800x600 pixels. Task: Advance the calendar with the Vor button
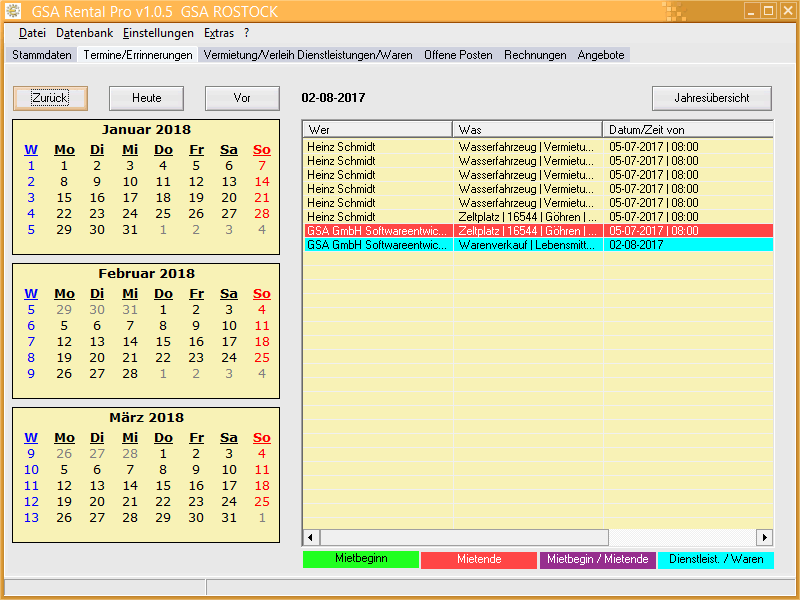click(x=242, y=98)
